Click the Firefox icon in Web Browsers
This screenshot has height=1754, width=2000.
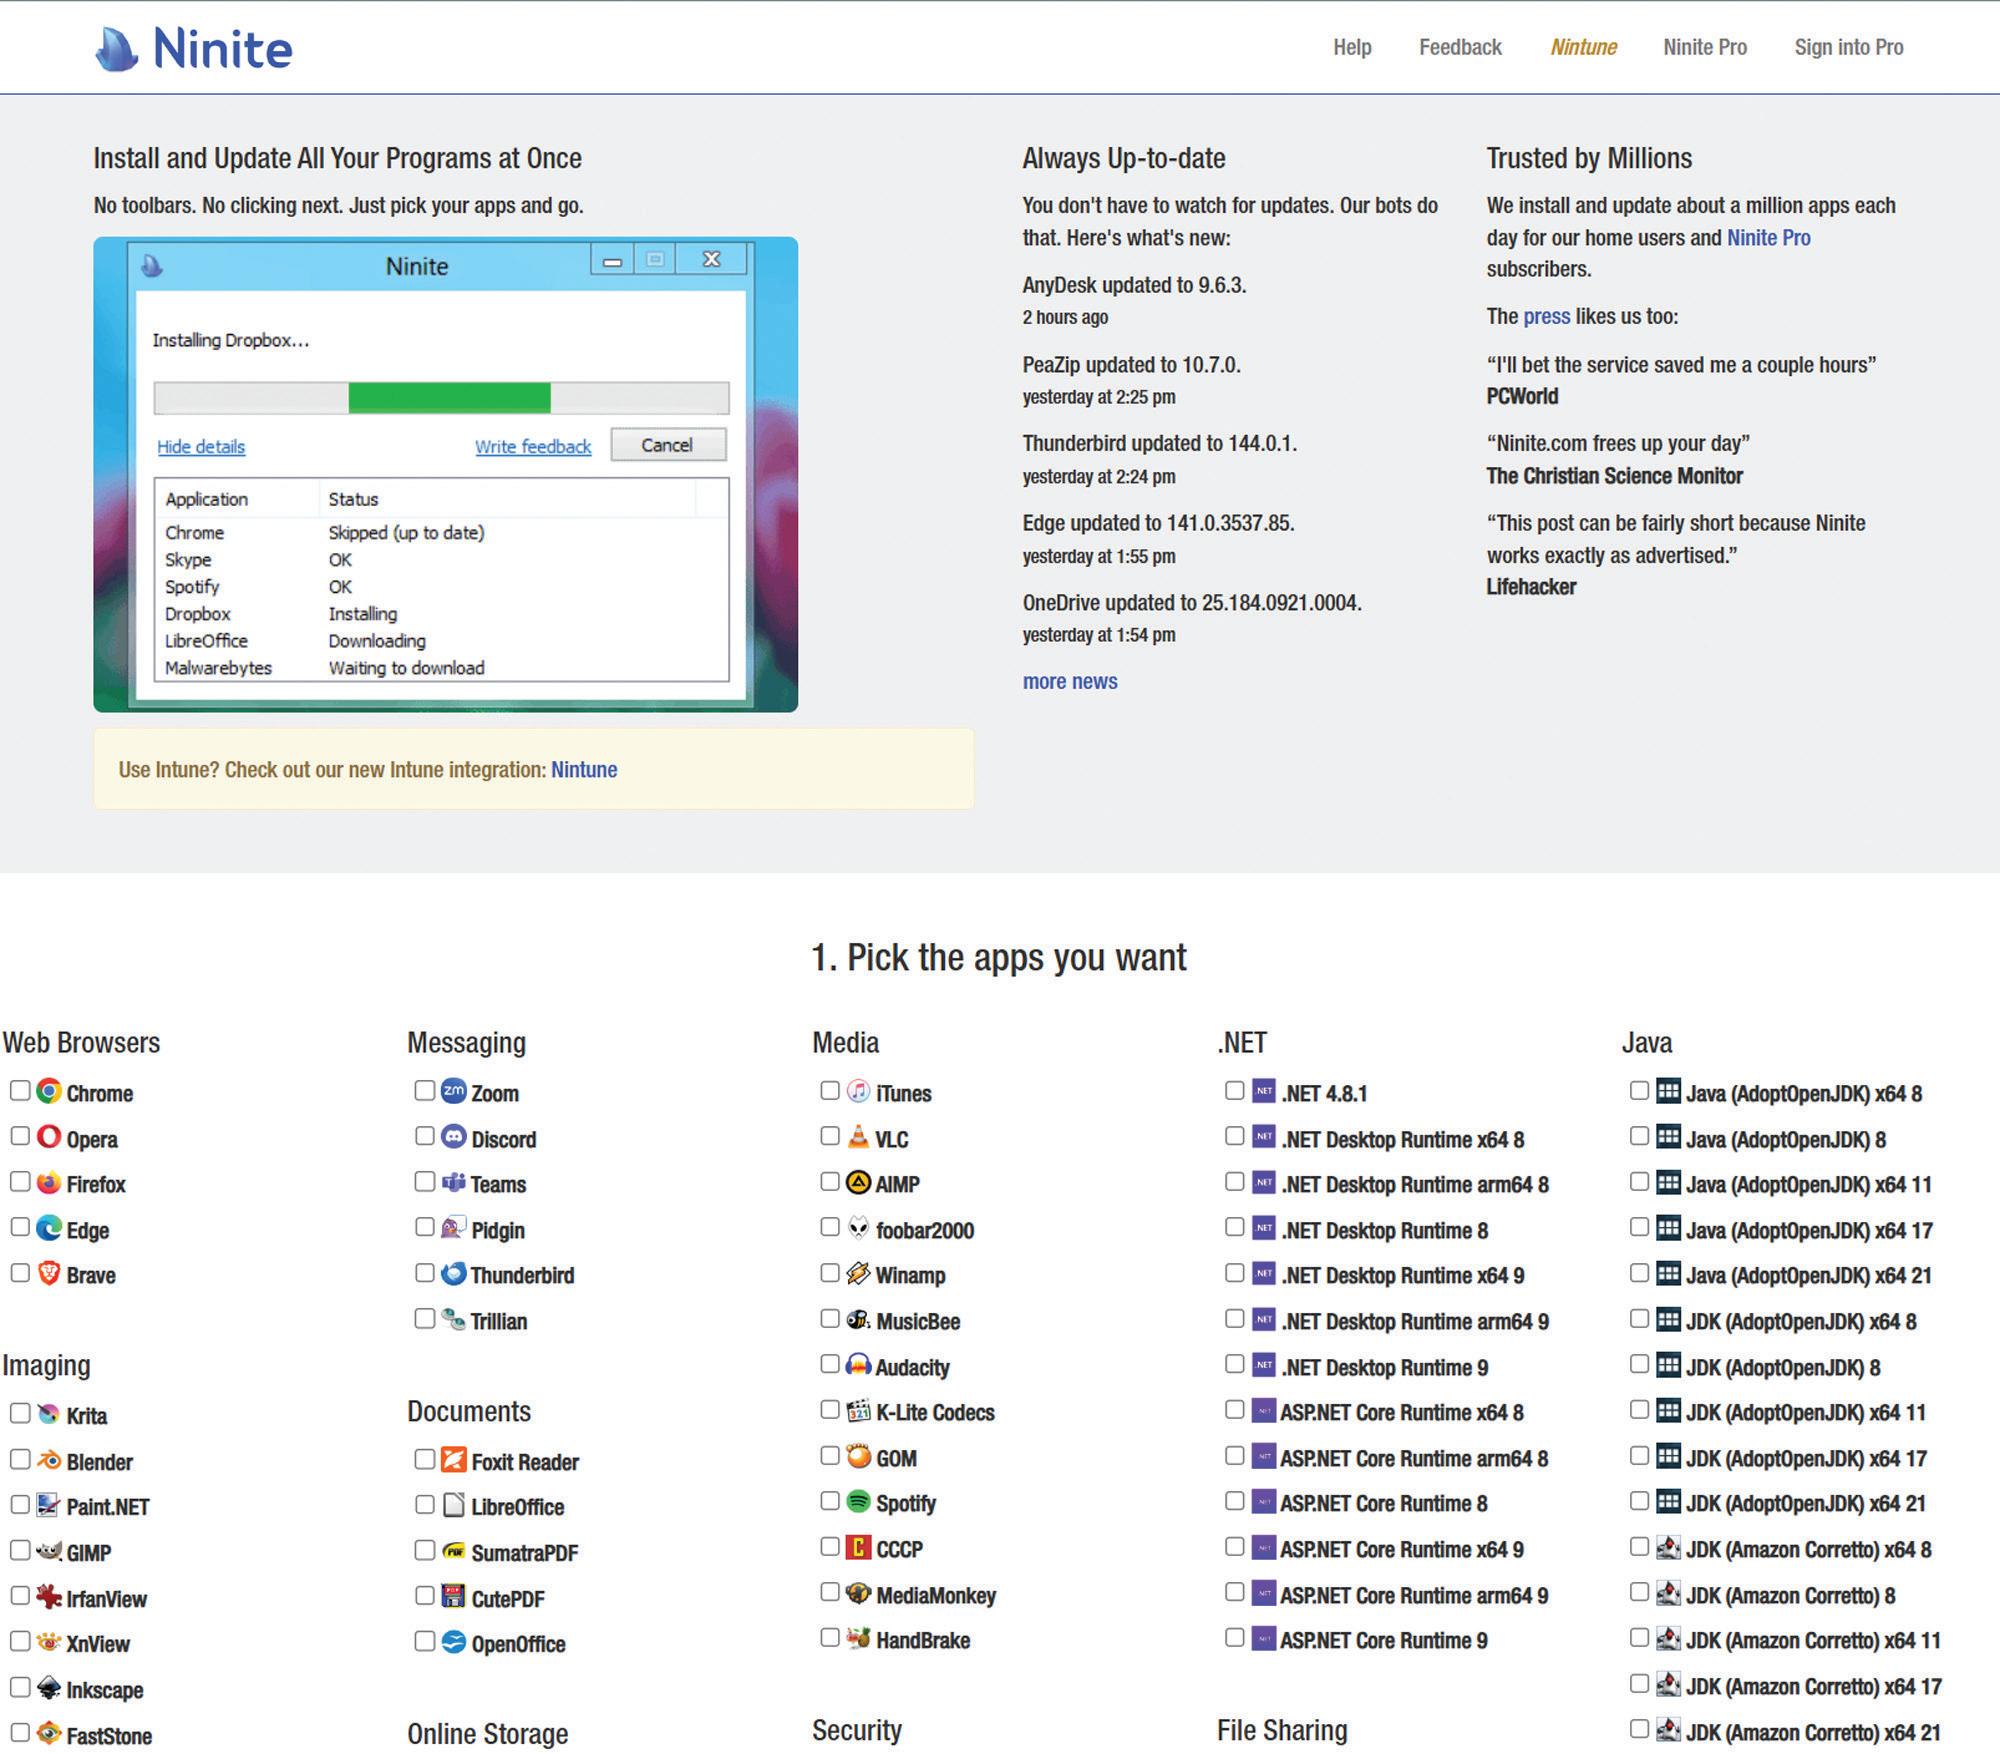[49, 1182]
